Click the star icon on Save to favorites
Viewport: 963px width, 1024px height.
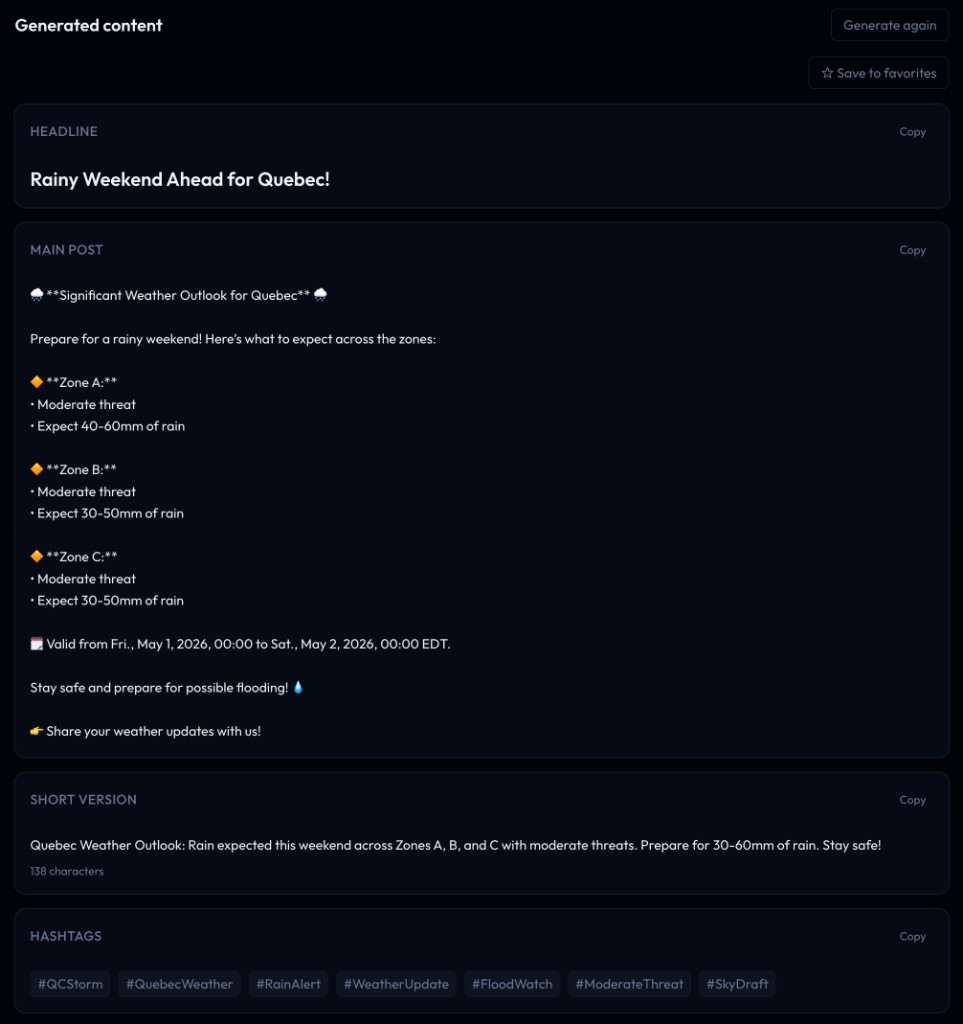point(827,72)
